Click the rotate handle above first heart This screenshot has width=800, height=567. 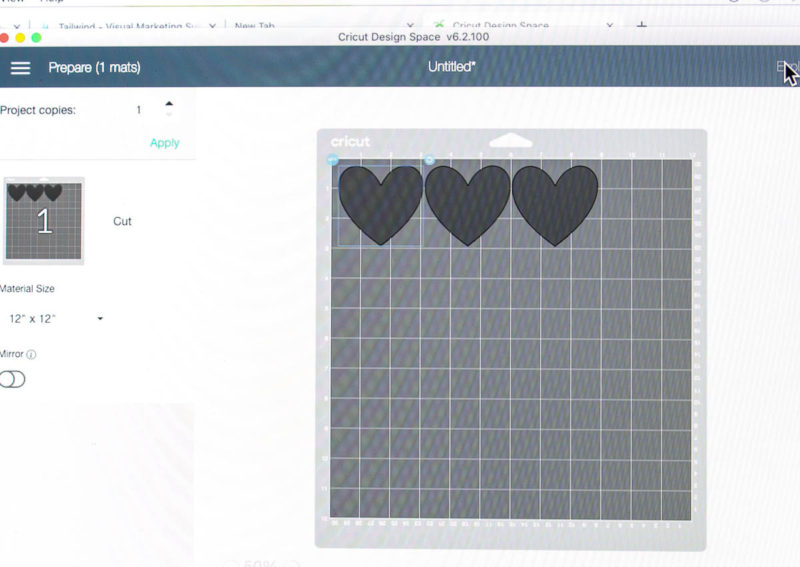pos(429,160)
